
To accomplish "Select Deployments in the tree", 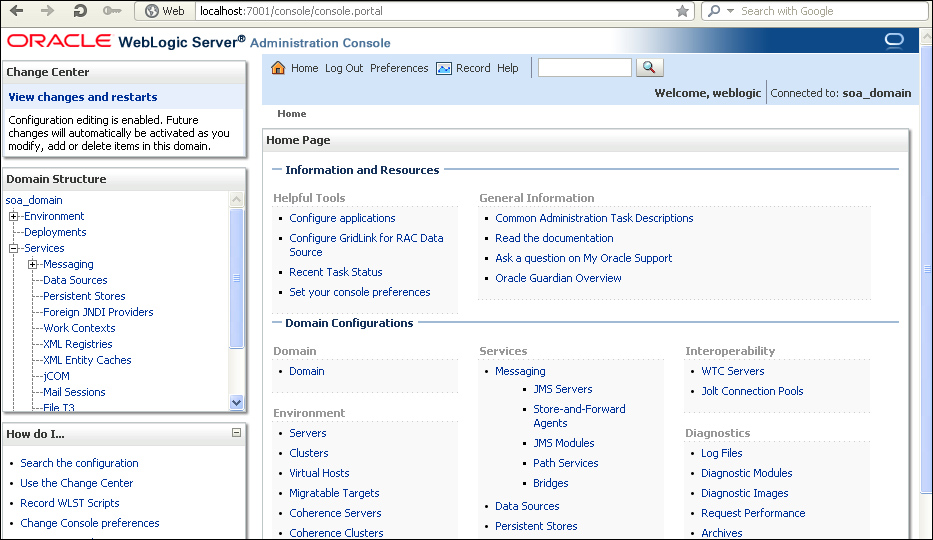I will tap(55, 232).
